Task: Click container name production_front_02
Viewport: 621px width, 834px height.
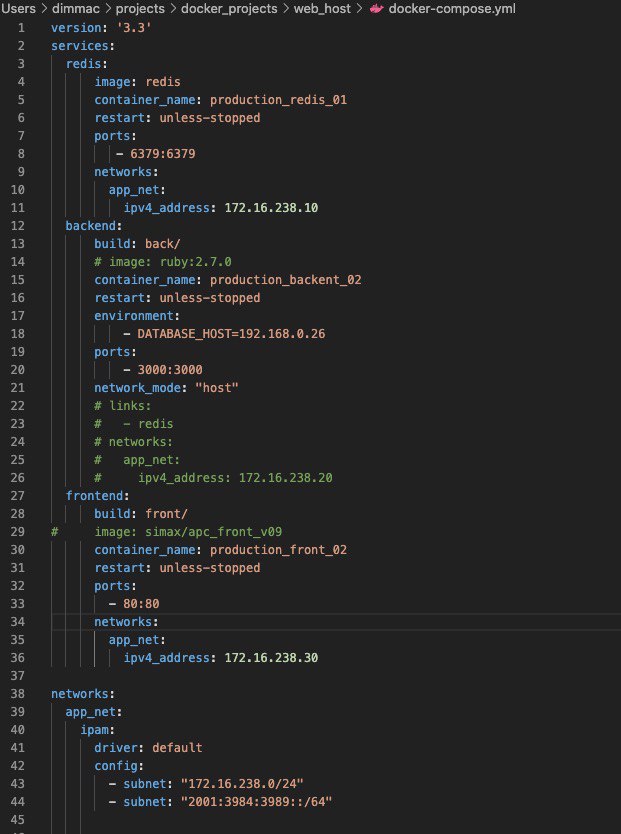Action: [x=278, y=549]
